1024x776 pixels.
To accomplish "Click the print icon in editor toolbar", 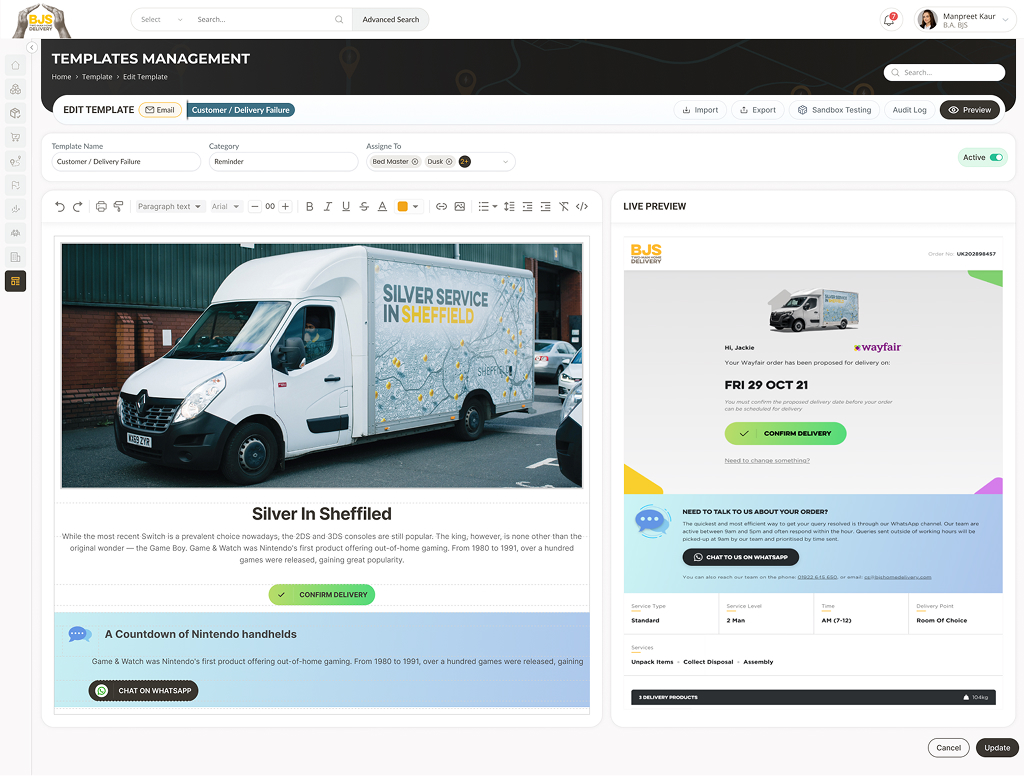I will 101,207.
